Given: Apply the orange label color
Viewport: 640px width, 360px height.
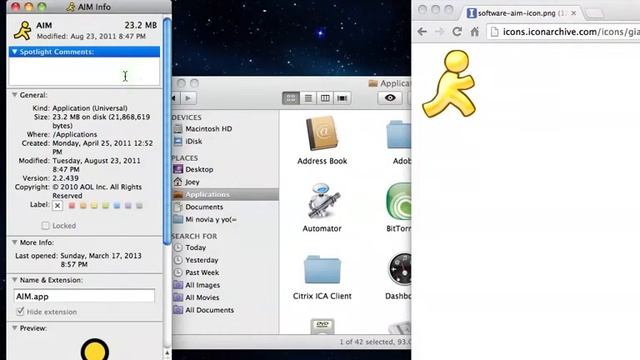Looking at the screenshot, I should [83, 206].
